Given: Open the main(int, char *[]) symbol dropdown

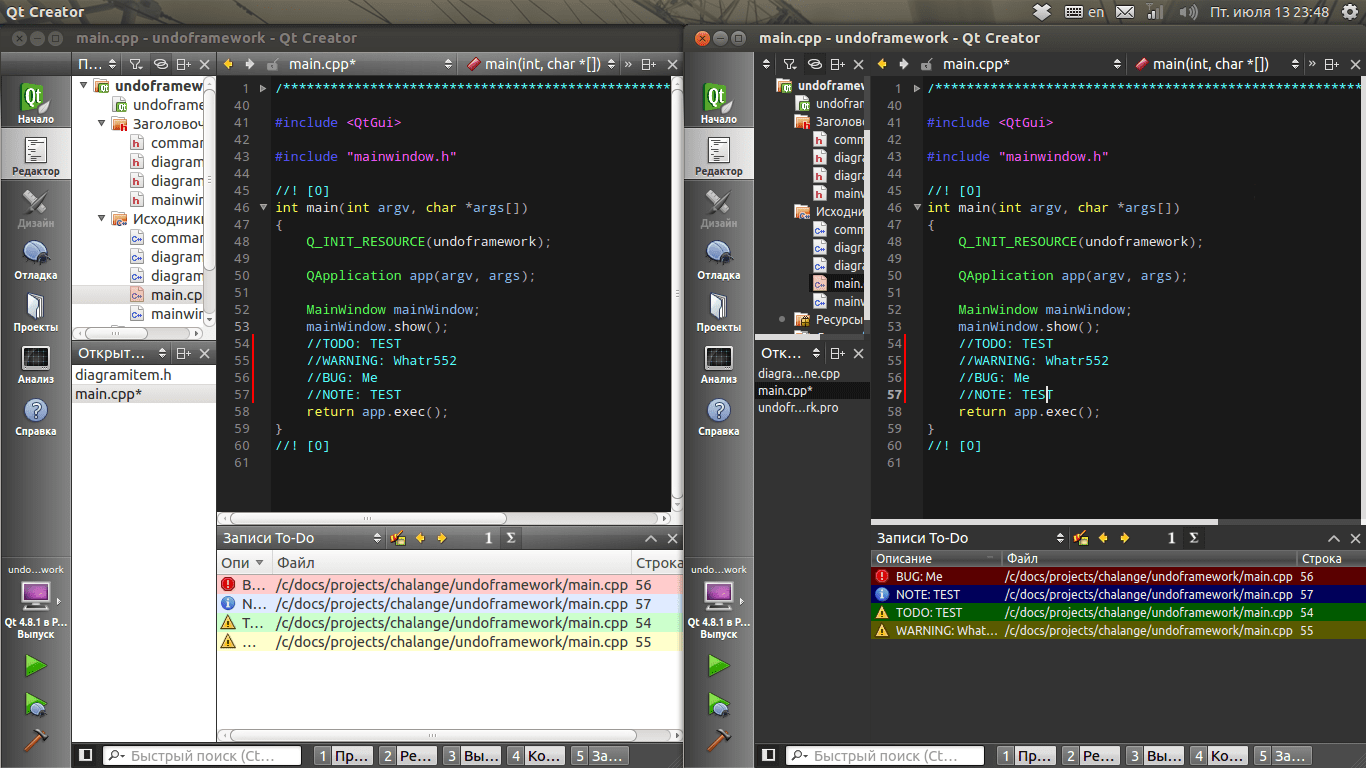Looking at the screenshot, I should tap(540, 63).
